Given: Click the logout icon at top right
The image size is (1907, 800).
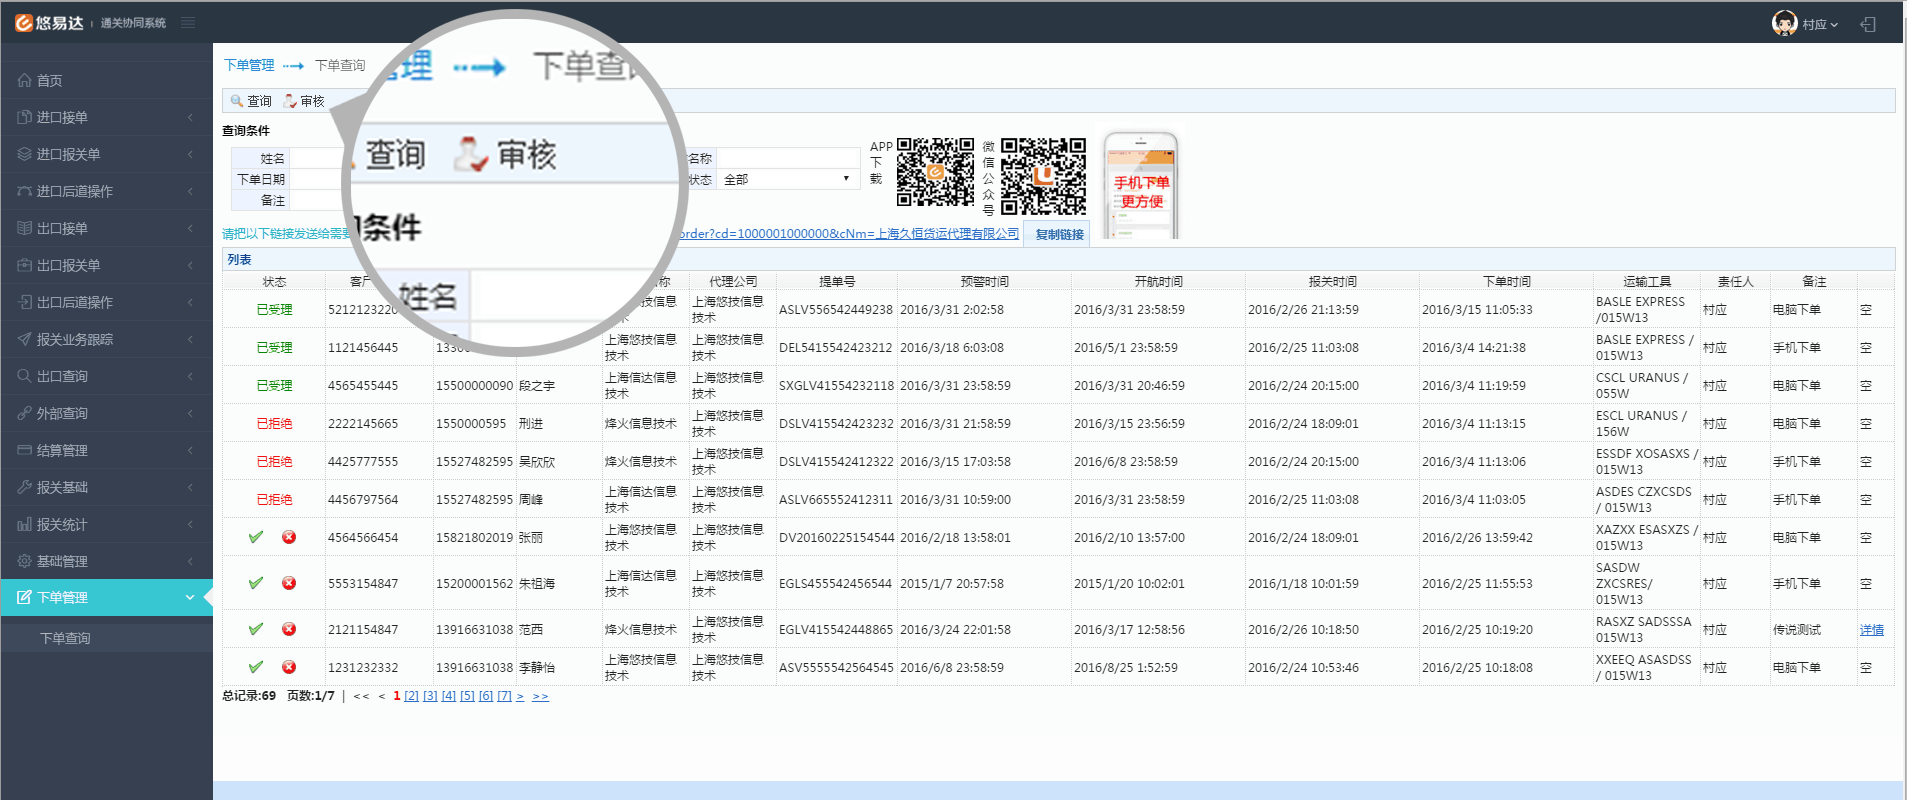Looking at the screenshot, I should 1867,24.
